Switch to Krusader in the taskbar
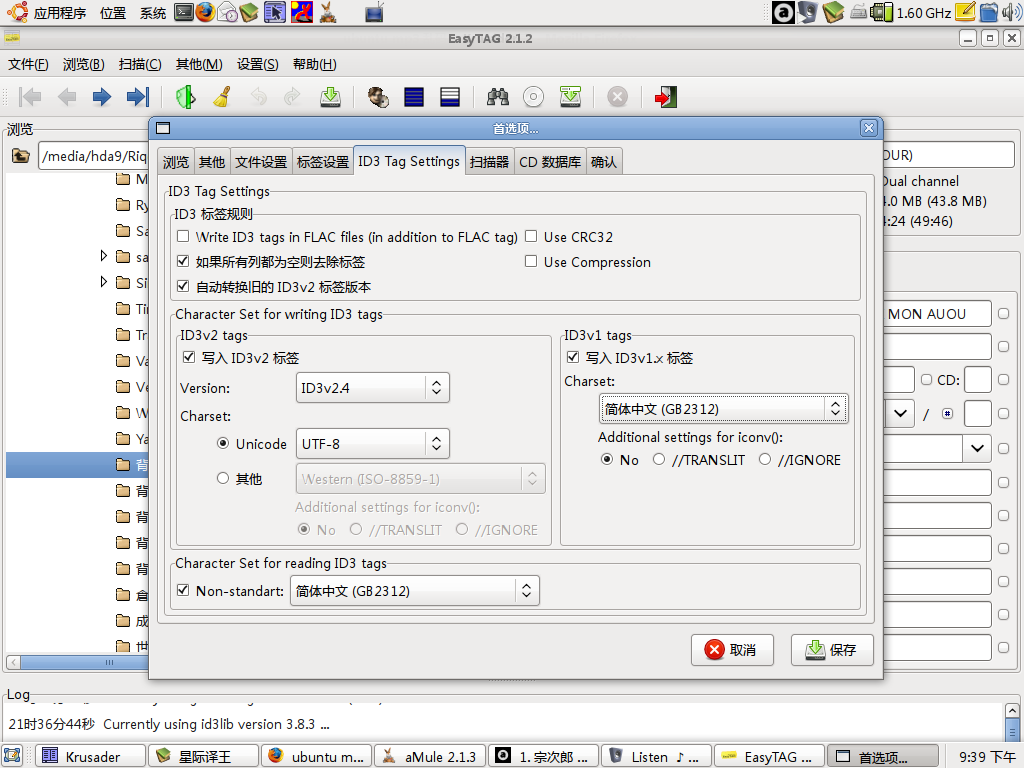 click(x=89, y=756)
